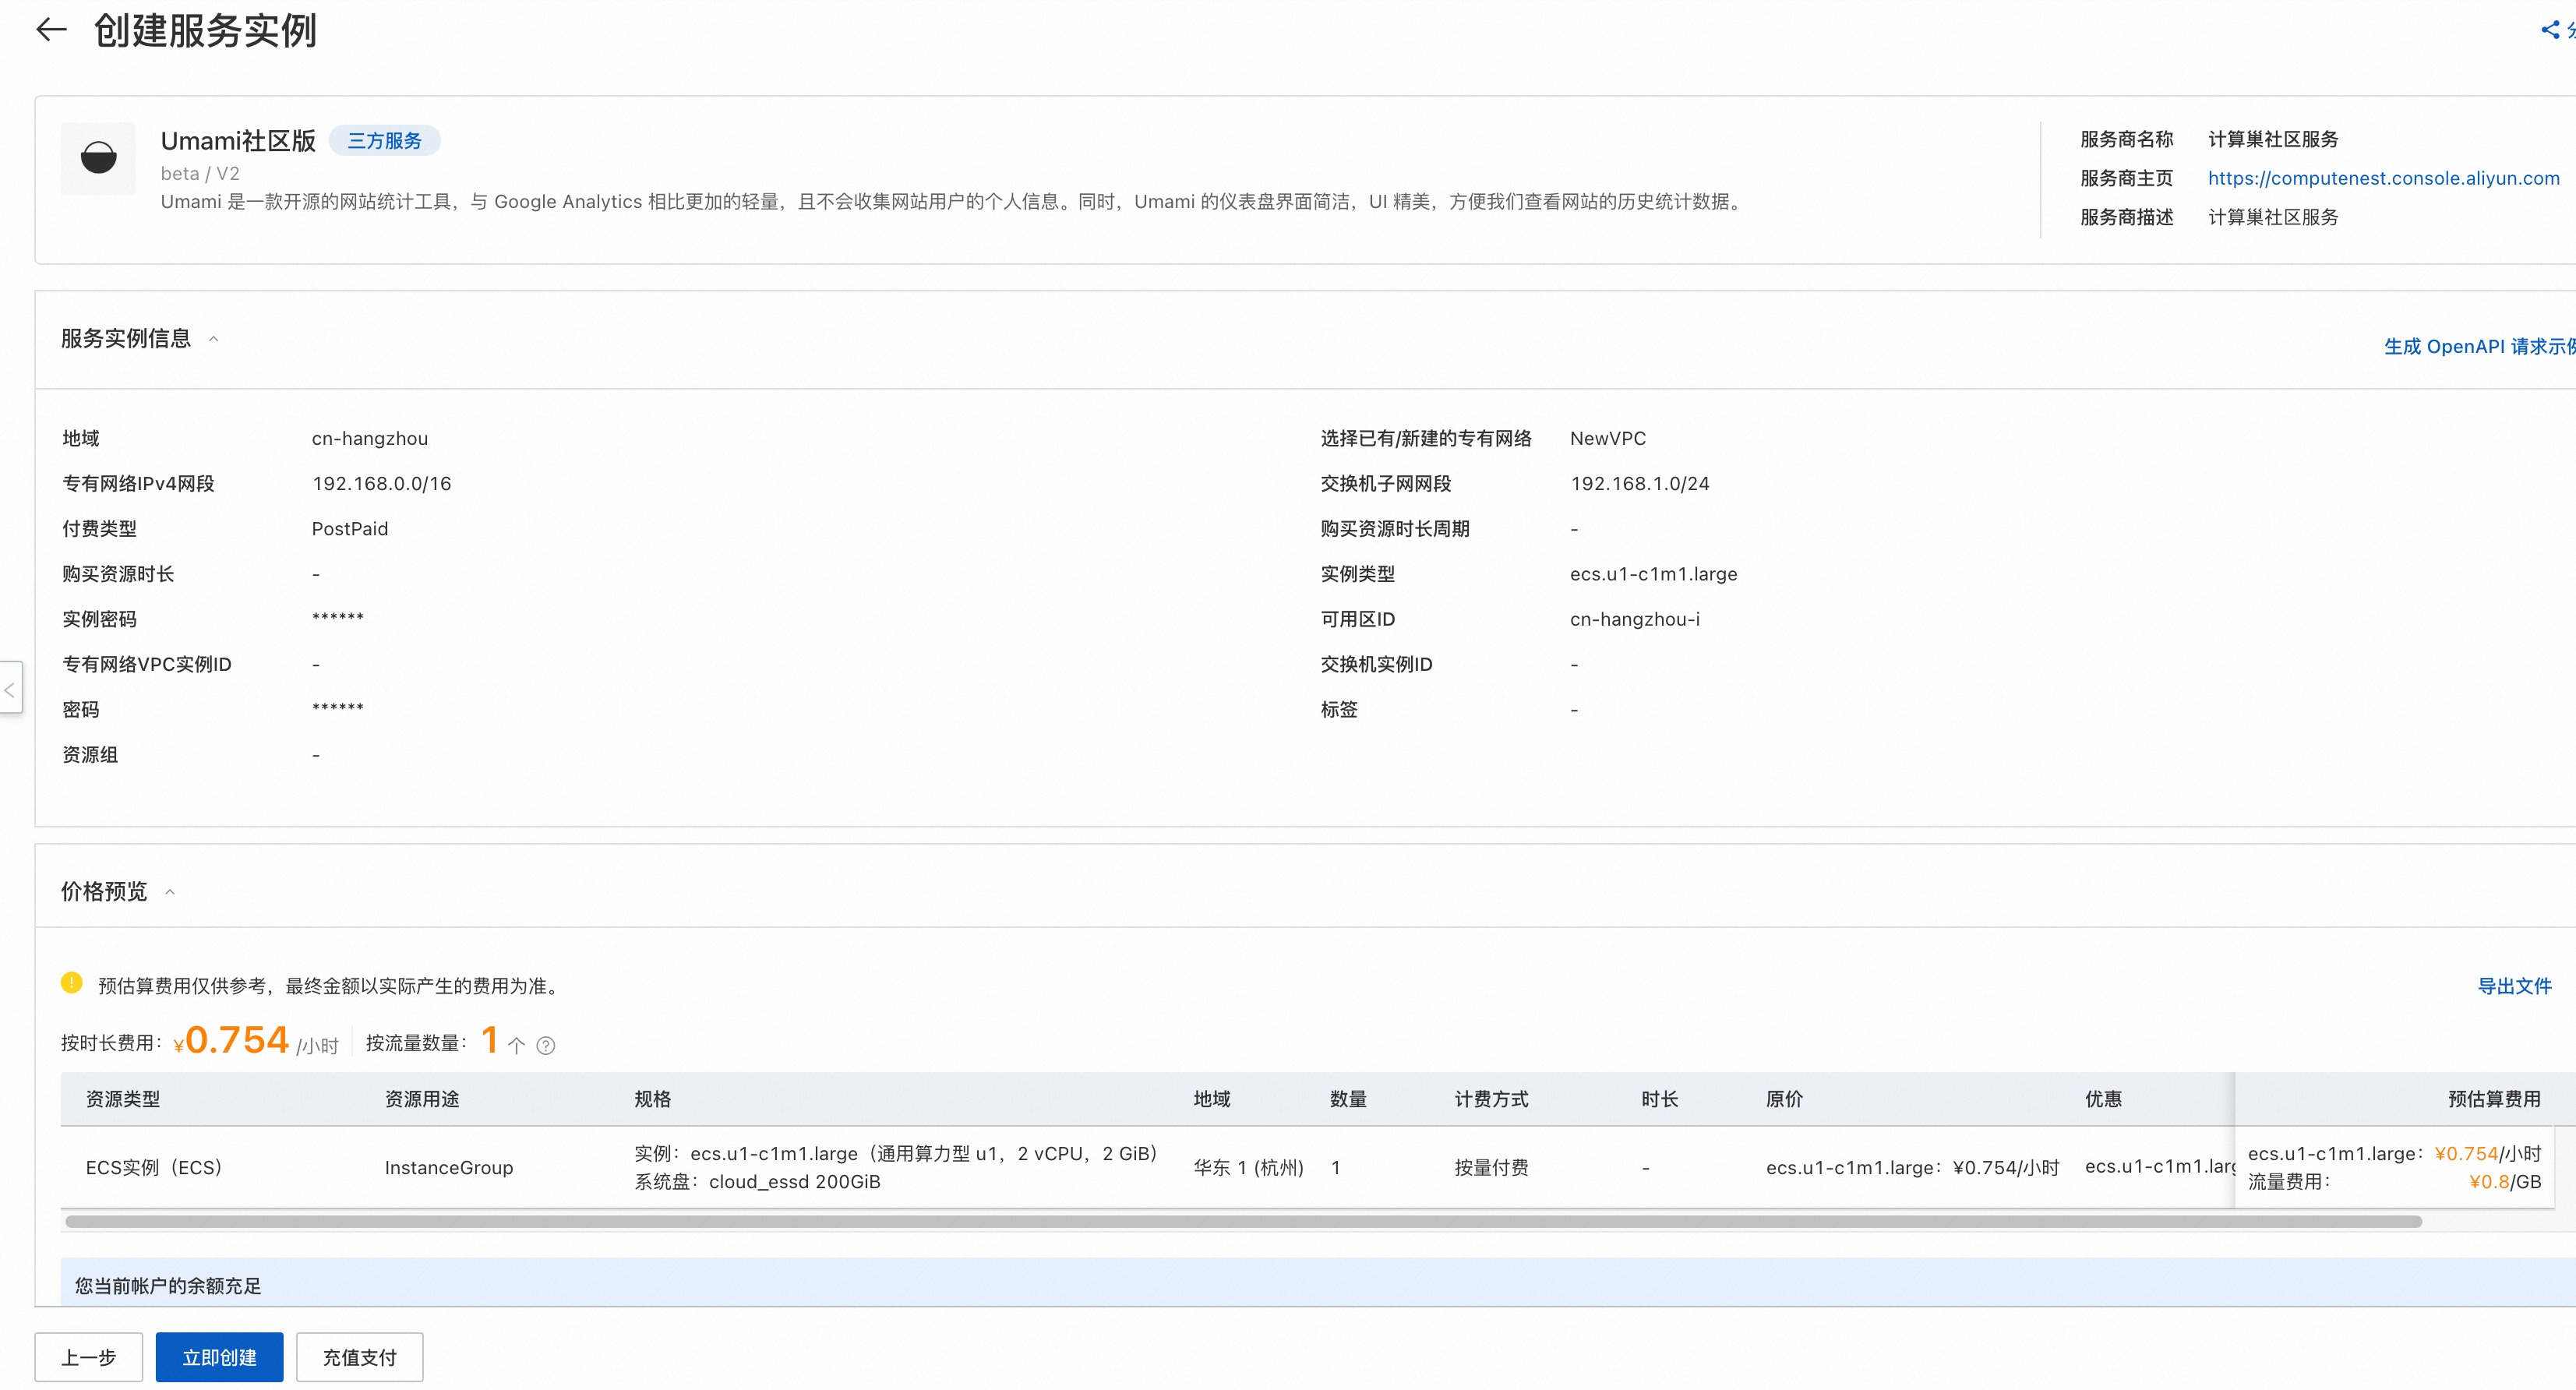The width and height of the screenshot is (2576, 1390).
Task: Collapse the 服务实例信息 section
Action: [x=213, y=339]
